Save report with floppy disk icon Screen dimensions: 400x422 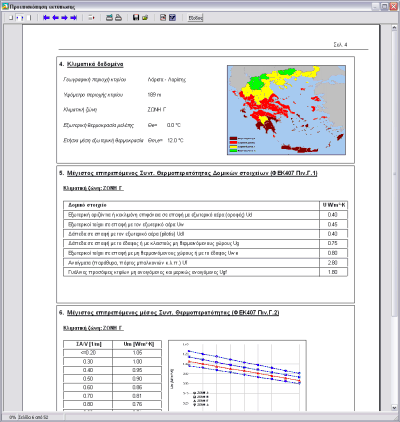[x=136, y=18]
